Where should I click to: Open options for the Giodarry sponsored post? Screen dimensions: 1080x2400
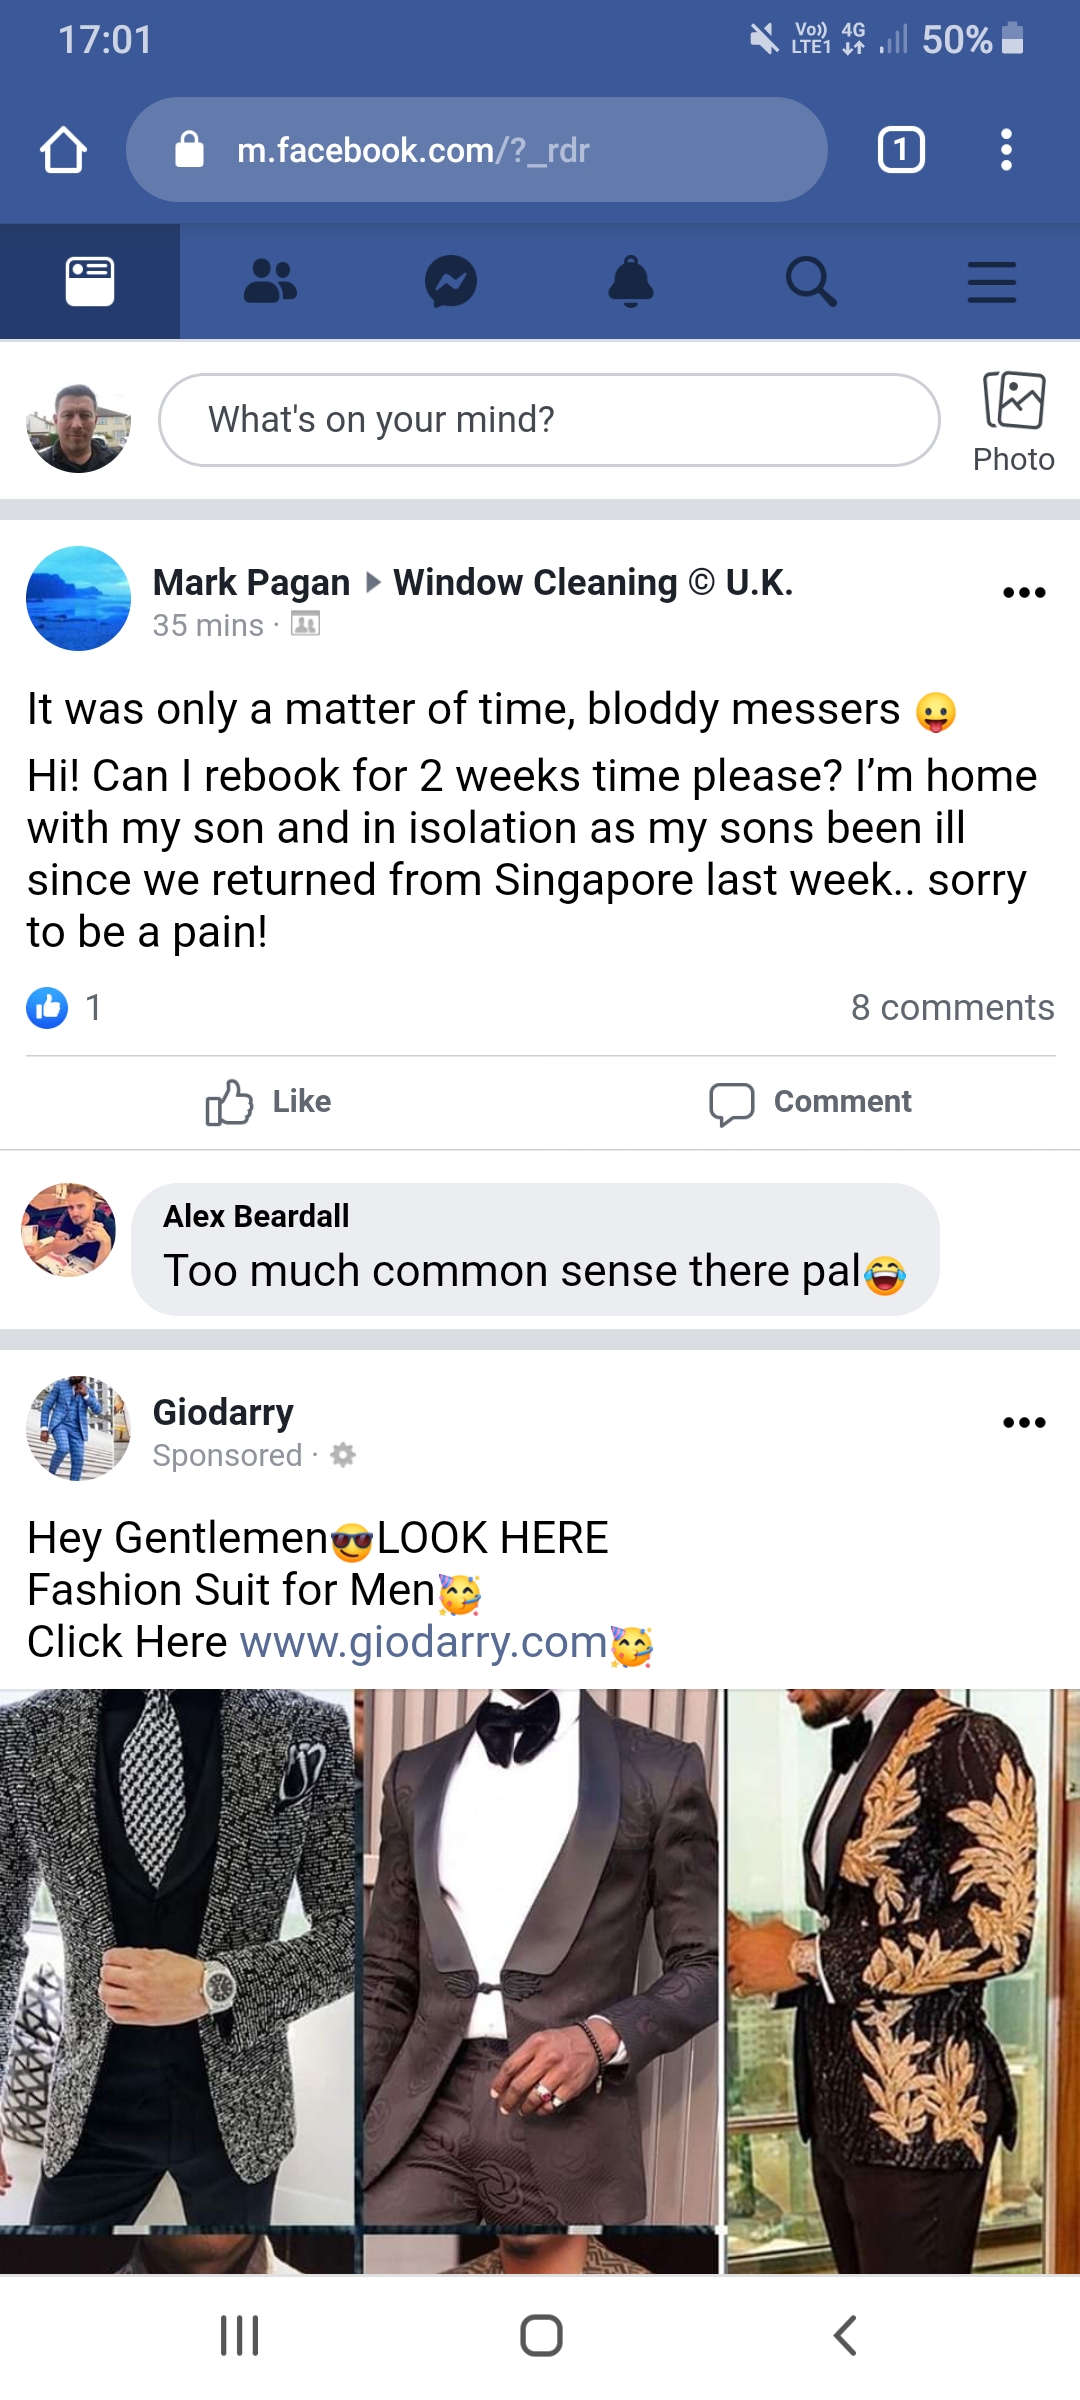[1024, 1422]
